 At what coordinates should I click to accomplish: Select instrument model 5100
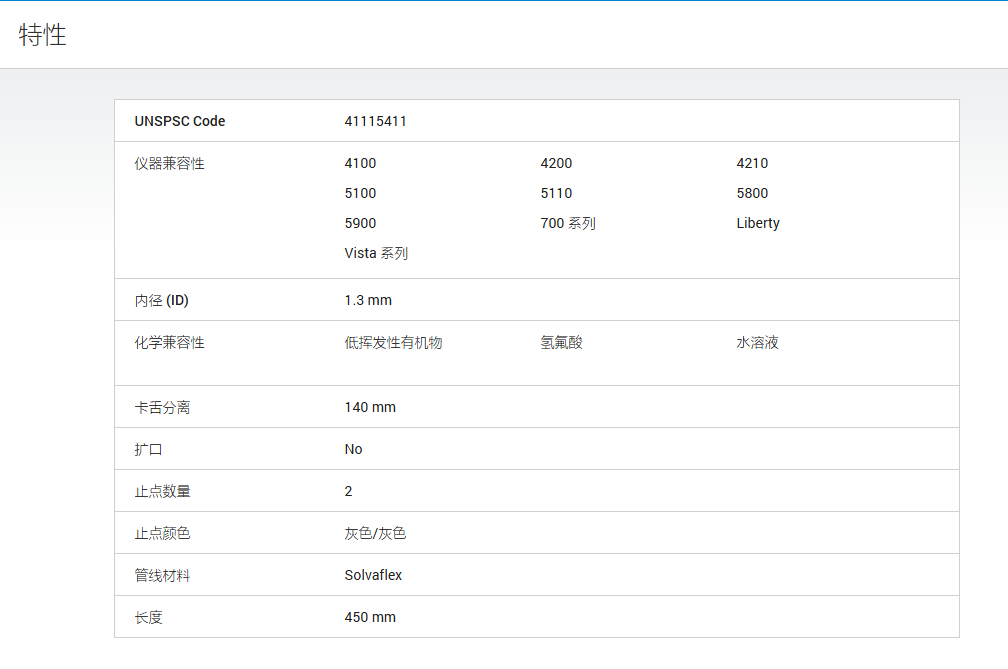point(360,193)
